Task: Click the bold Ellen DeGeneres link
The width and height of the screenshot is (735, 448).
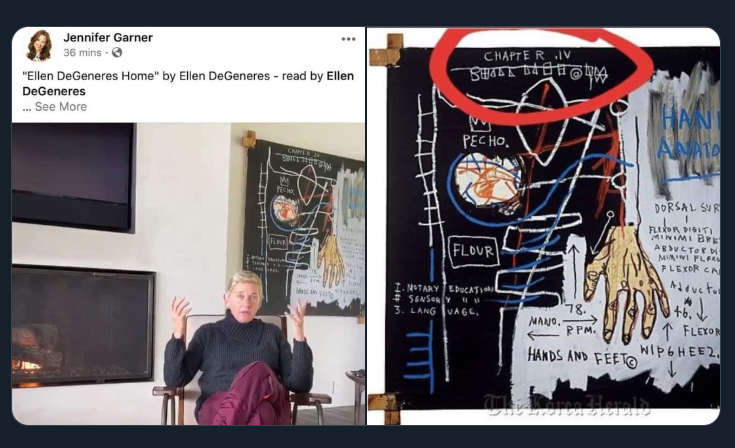Action: (x=188, y=83)
